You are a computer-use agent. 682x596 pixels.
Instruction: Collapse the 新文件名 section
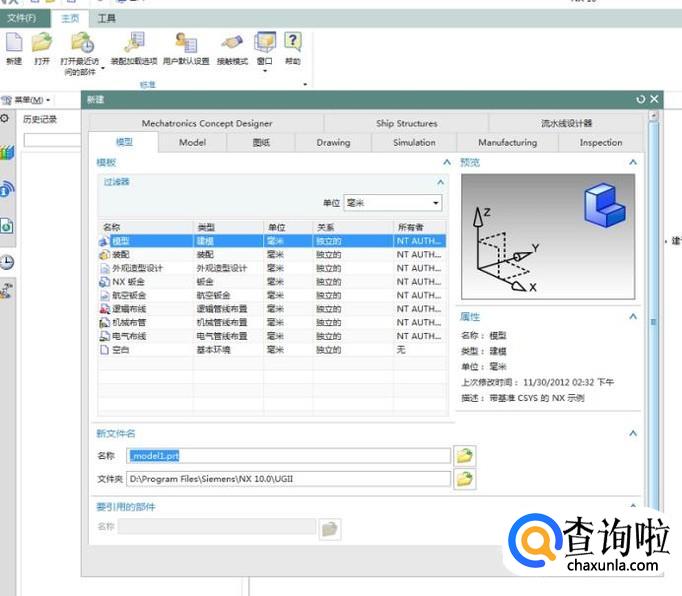[633, 433]
